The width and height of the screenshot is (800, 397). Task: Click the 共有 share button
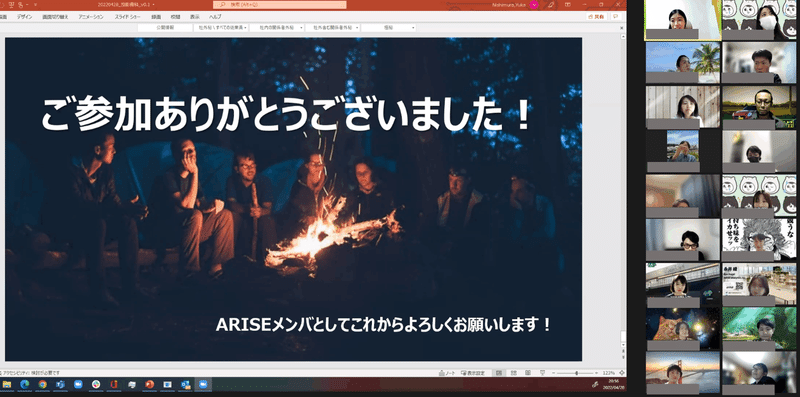tap(596, 16)
